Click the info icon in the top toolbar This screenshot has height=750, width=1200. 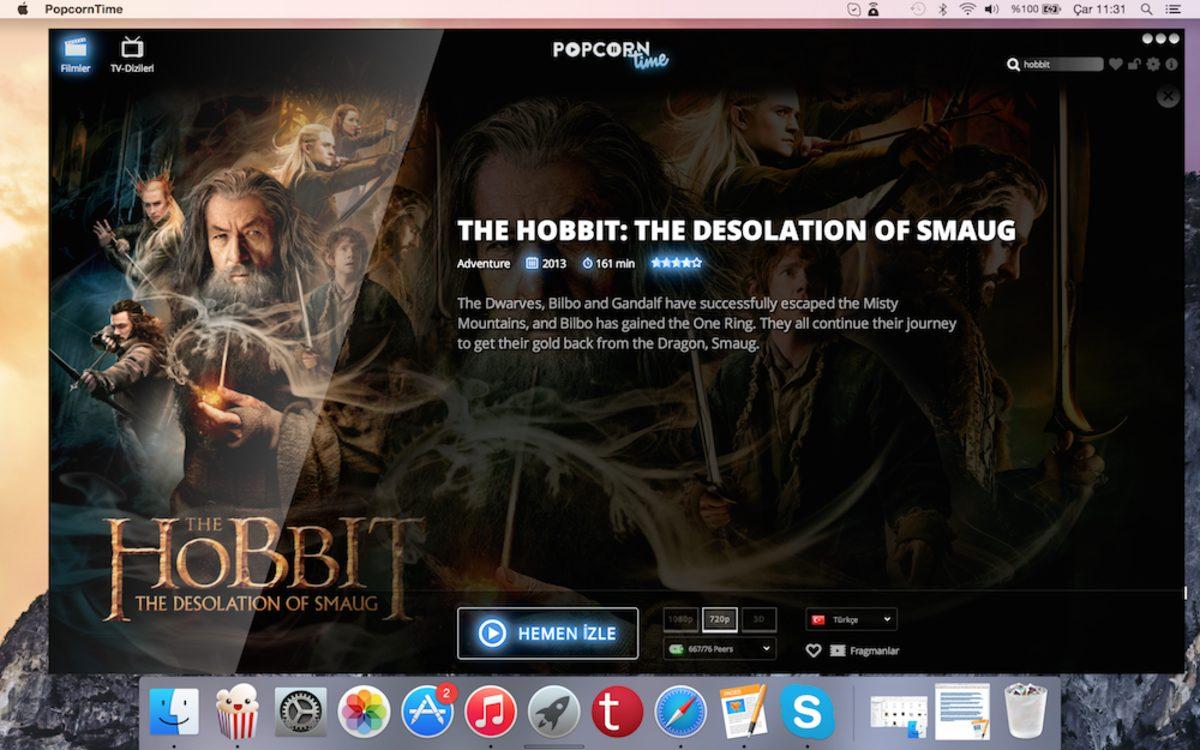1172,64
